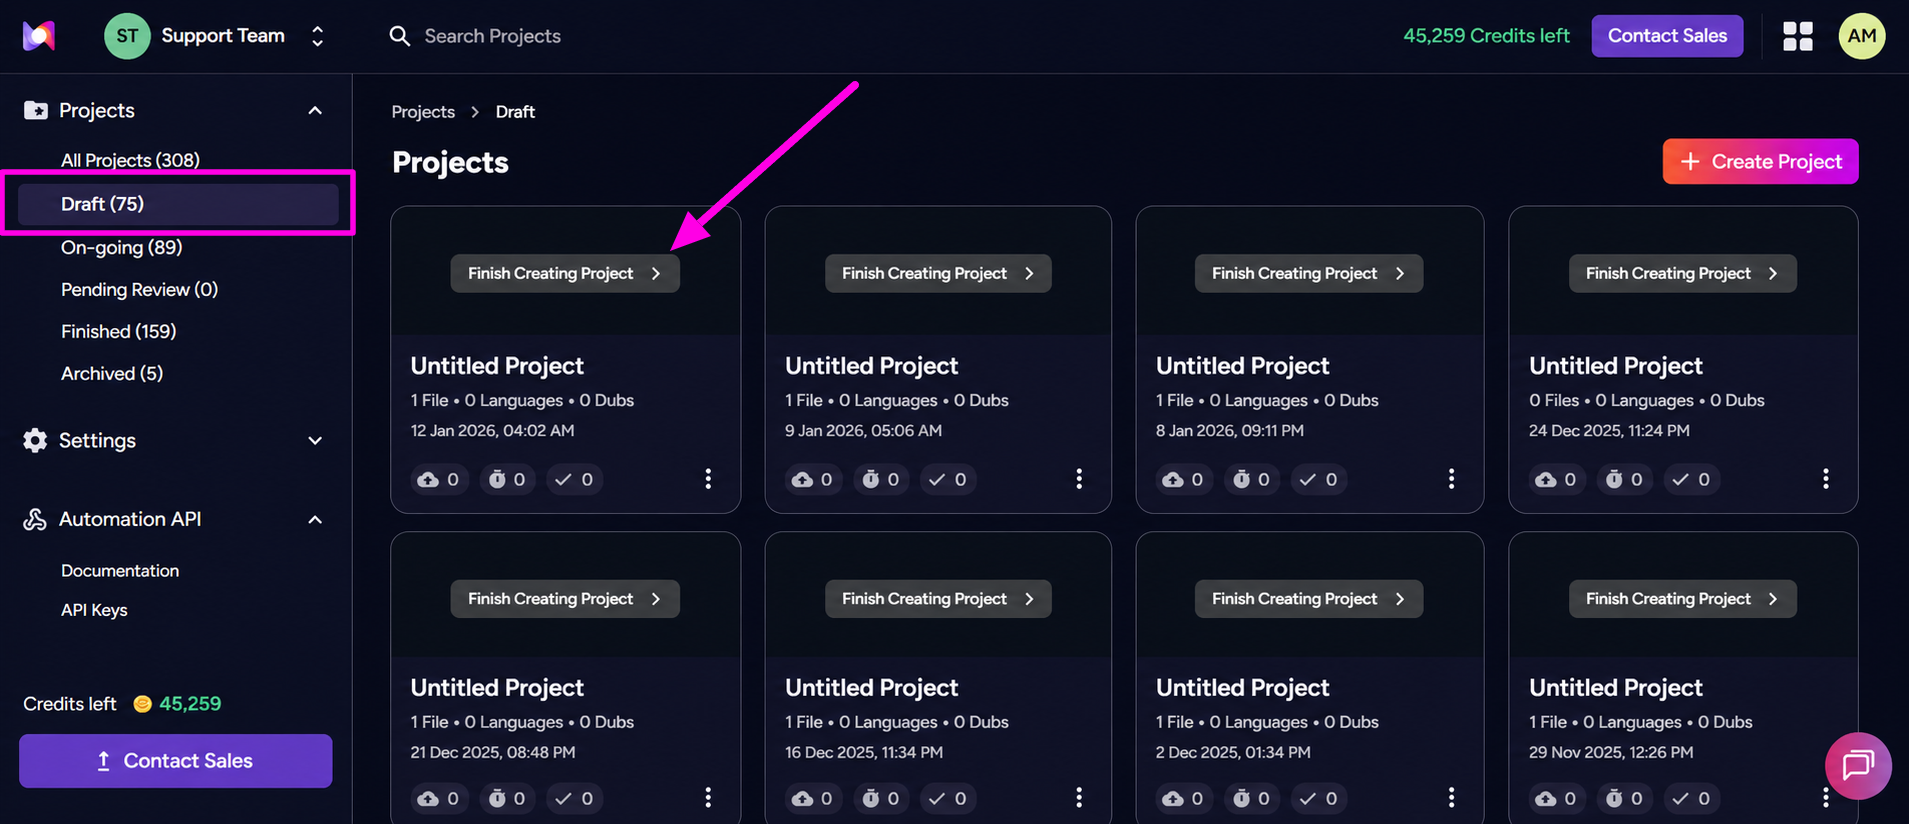Open three-dot menu for 21 Dec 2025 project

(x=708, y=797)
